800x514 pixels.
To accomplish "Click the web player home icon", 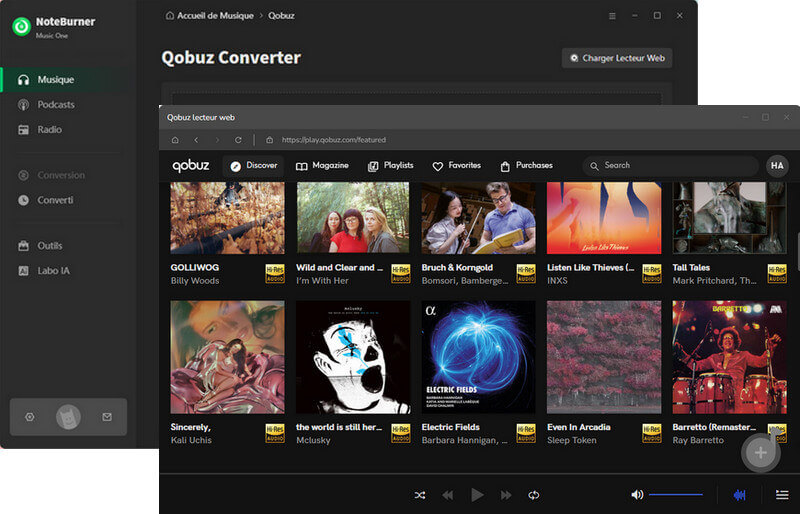I will point(175,140).
